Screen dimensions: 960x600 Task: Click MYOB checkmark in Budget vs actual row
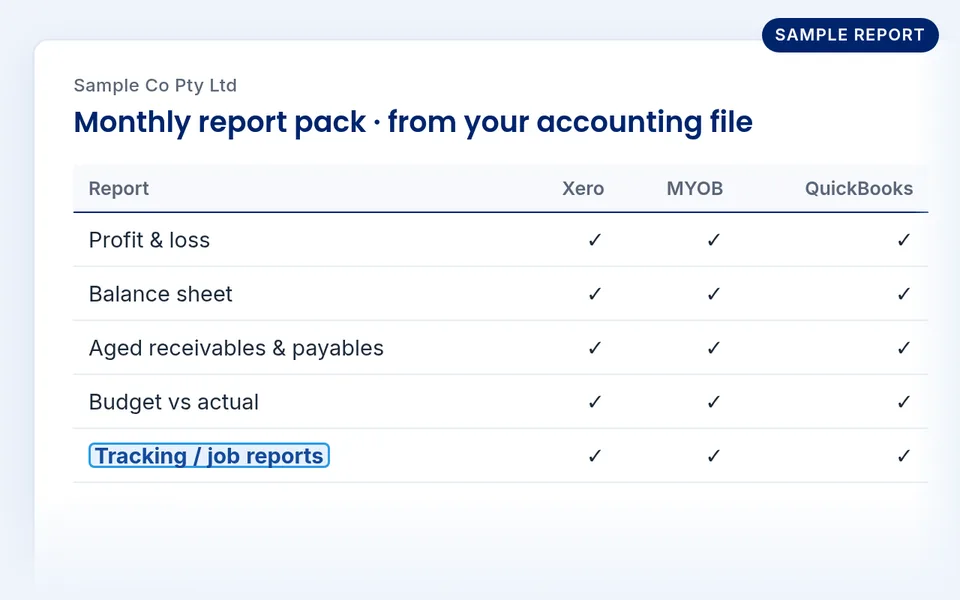click(714, 402)
